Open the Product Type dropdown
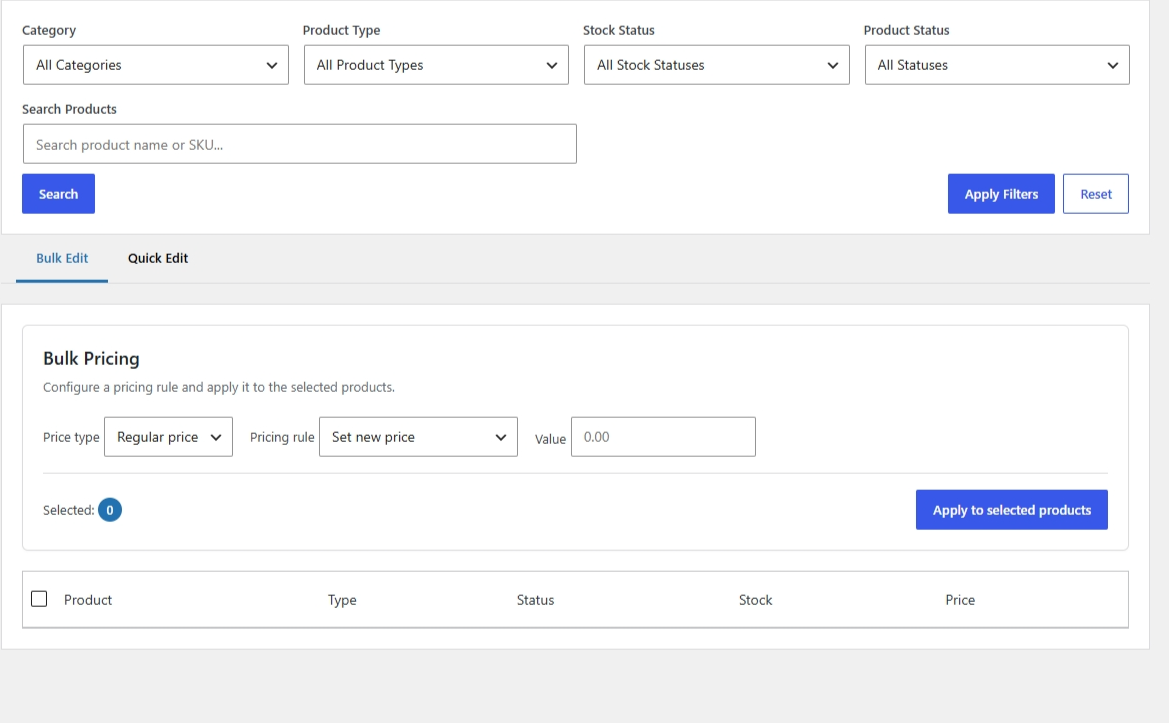Viewport: 1169px width, 723px height. [436, 65]
